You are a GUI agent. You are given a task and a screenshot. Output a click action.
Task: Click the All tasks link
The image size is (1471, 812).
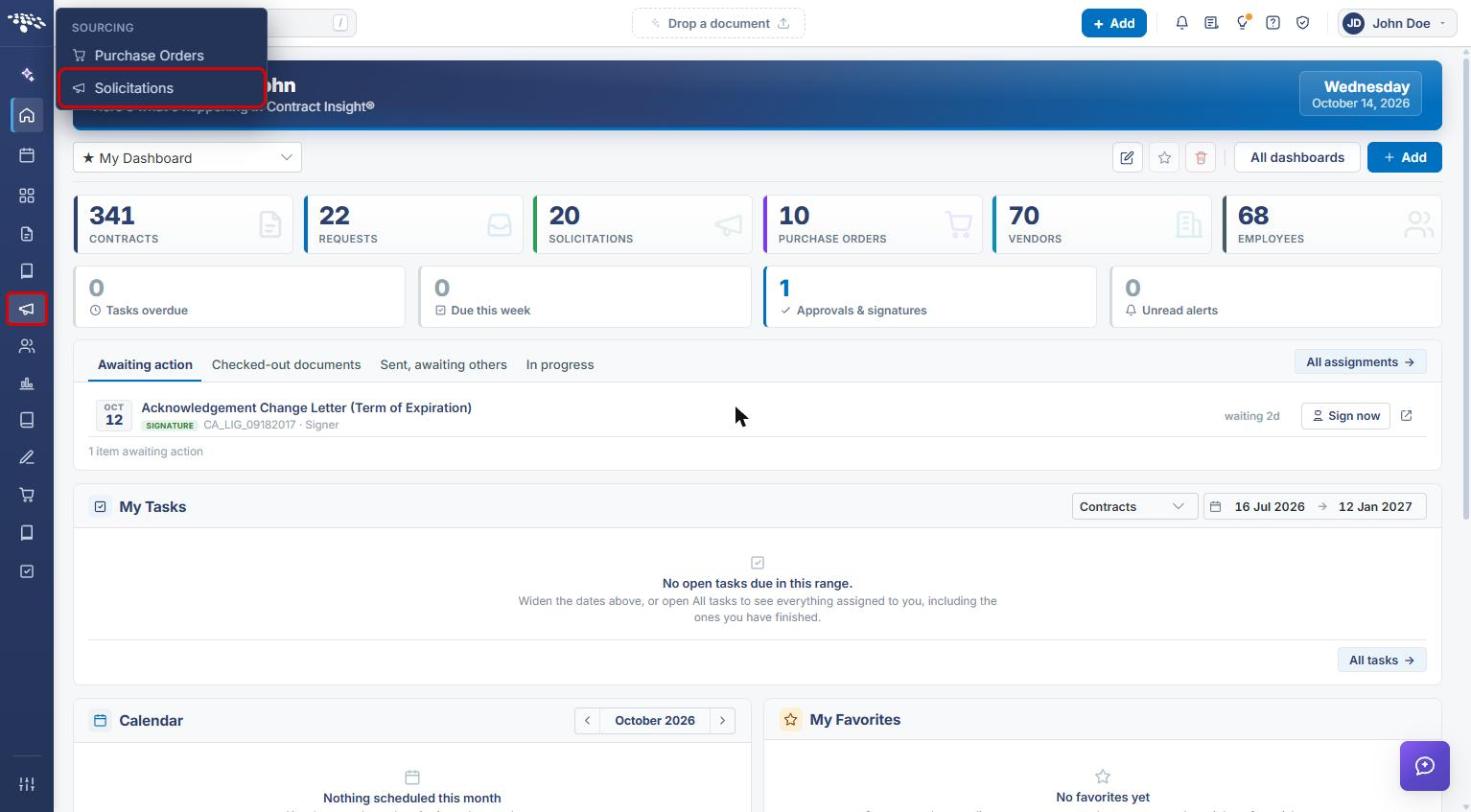[x=1382, y=660]
